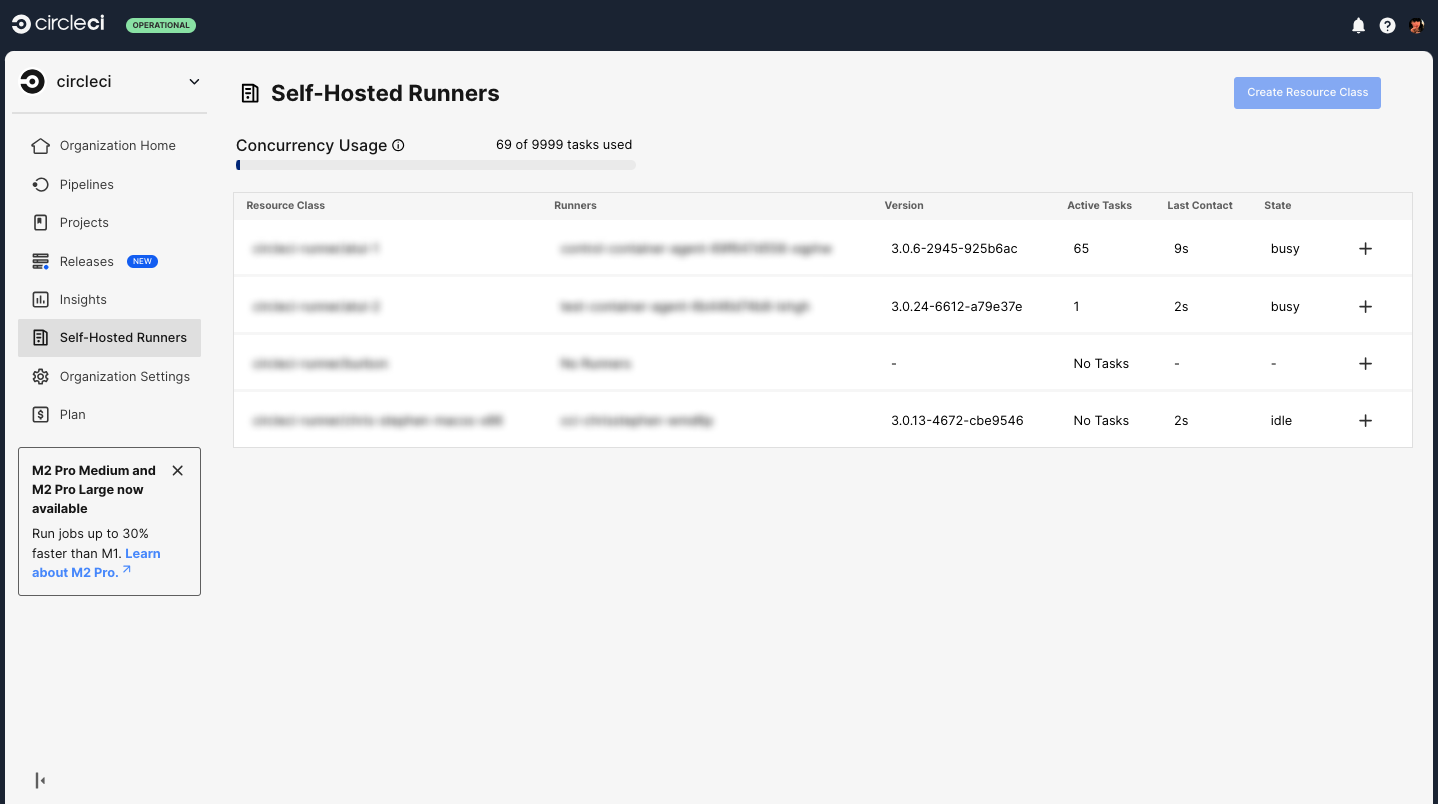Viewport: 1438px width, 804px height.
Task: Click Create Resource Class button
Action: pos(1307,92)
